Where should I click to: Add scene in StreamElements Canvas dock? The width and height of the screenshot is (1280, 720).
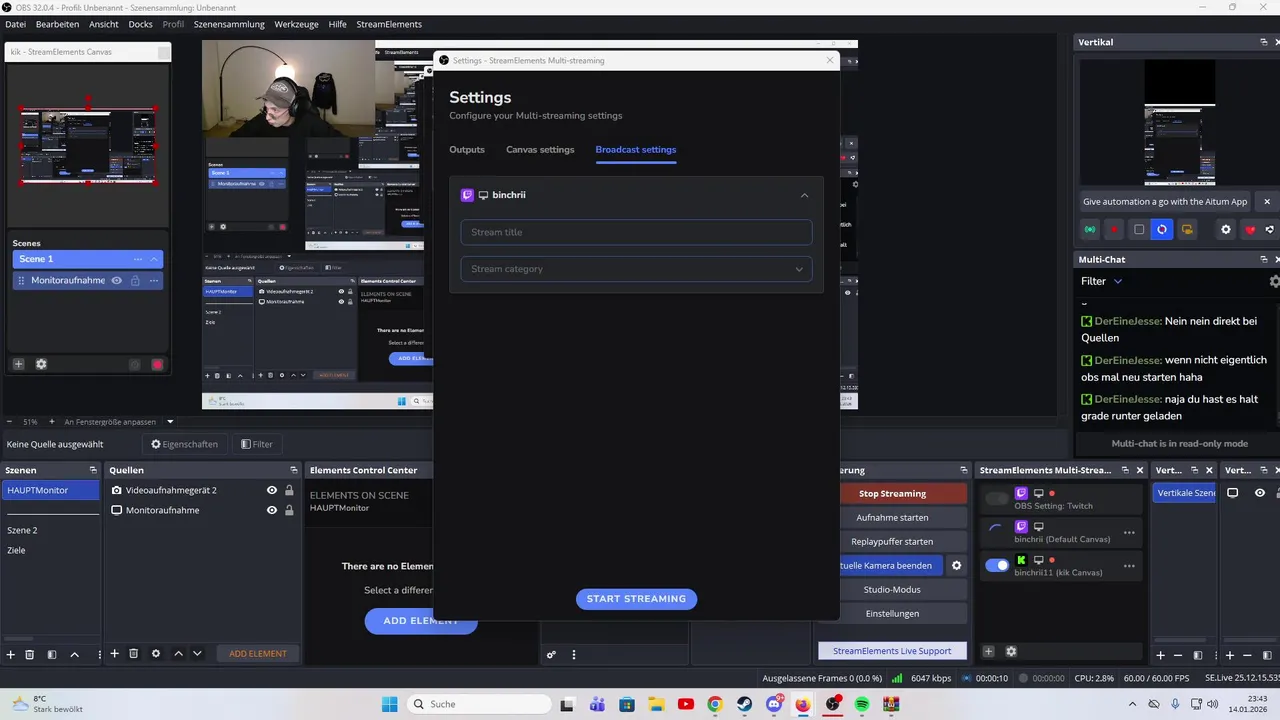point(18,364)
